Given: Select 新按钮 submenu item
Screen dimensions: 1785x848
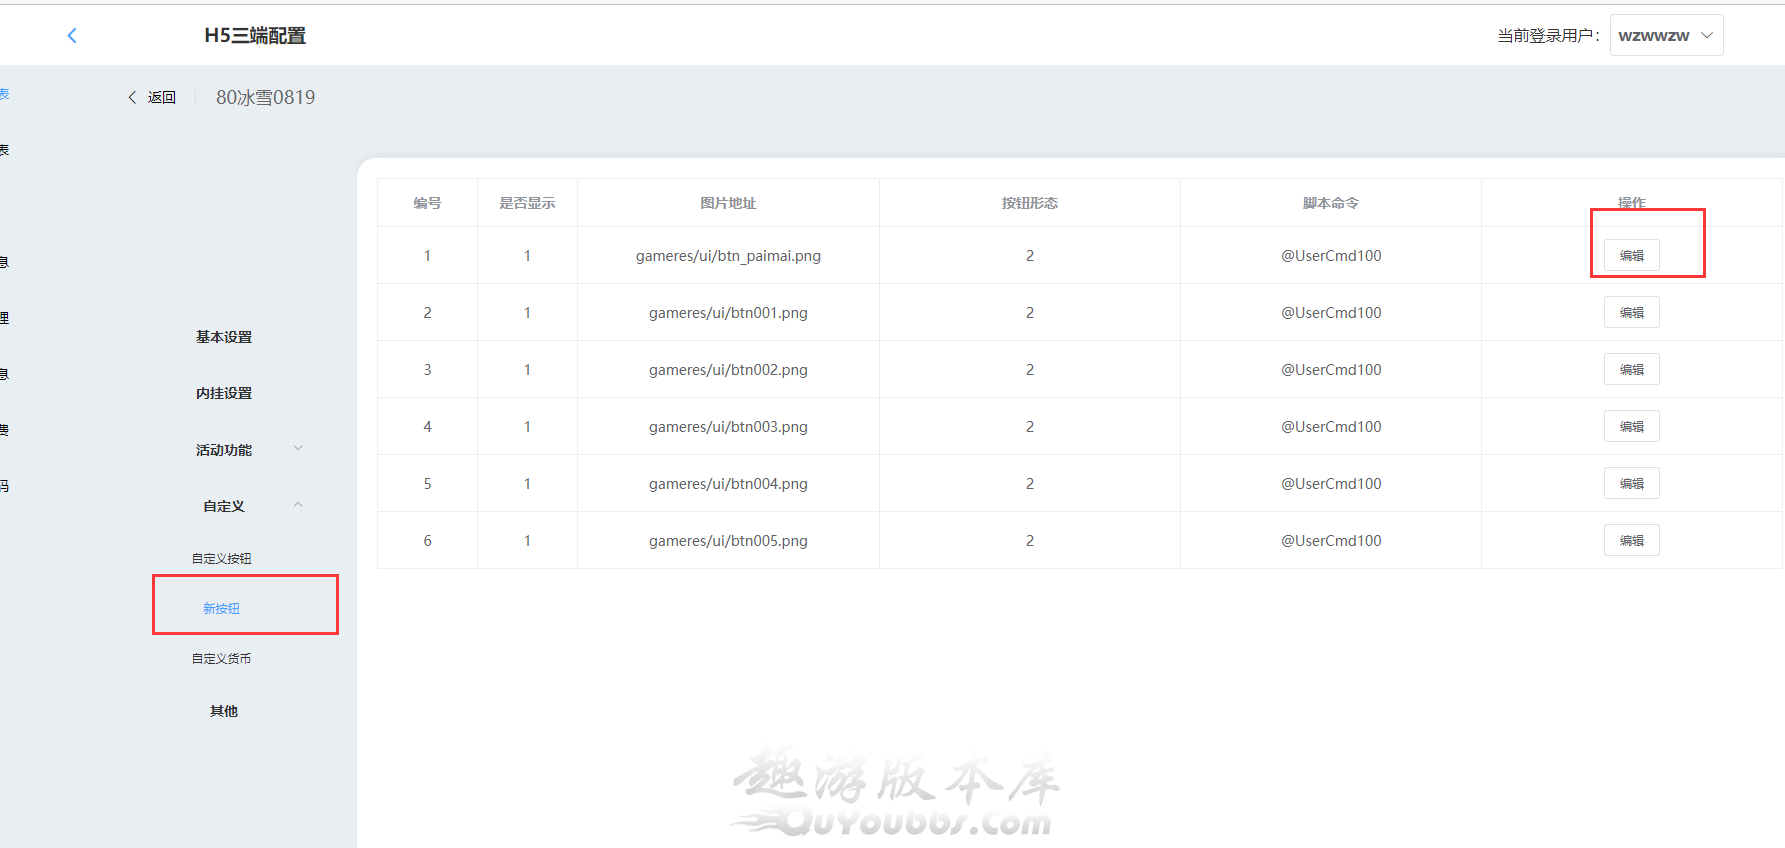Looking at the screenshot, I should pos(222,608).
